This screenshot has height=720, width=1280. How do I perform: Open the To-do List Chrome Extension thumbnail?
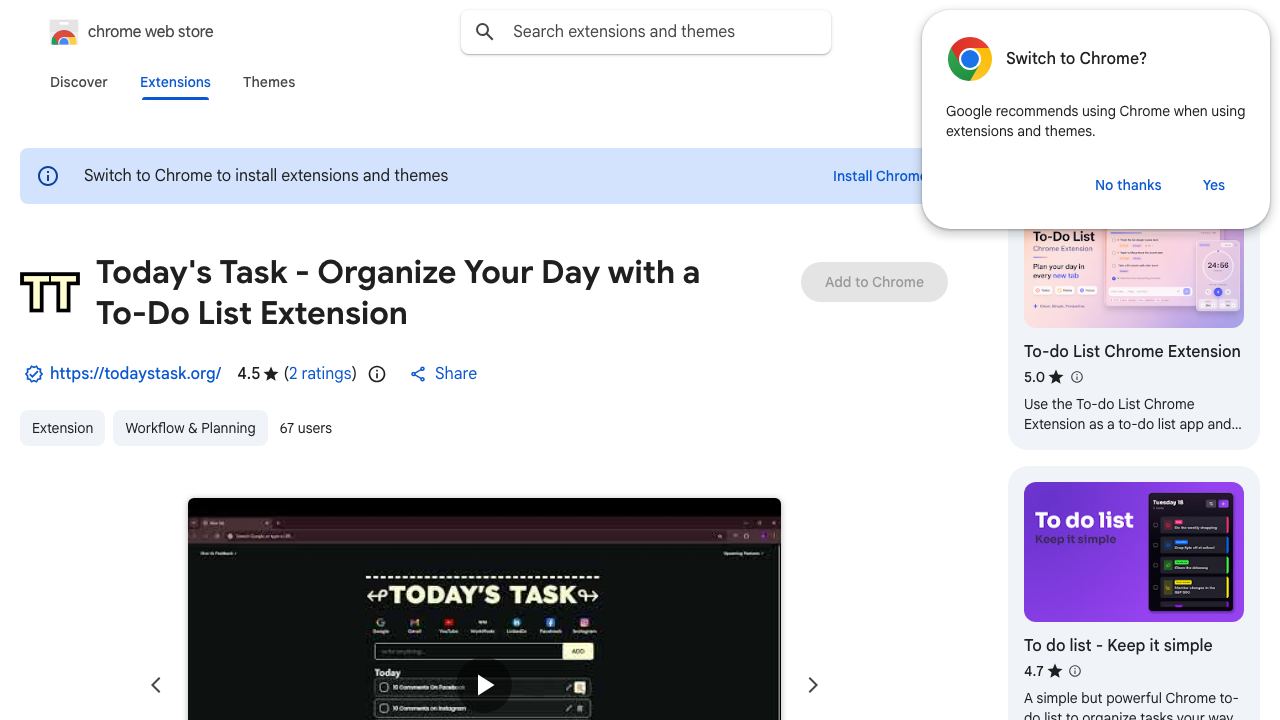click(x=1134, y=278)
